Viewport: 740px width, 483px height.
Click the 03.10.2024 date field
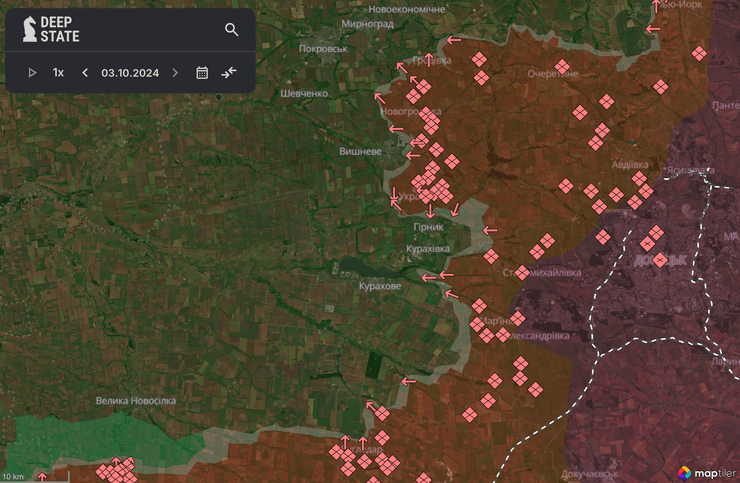pos(130,73)
